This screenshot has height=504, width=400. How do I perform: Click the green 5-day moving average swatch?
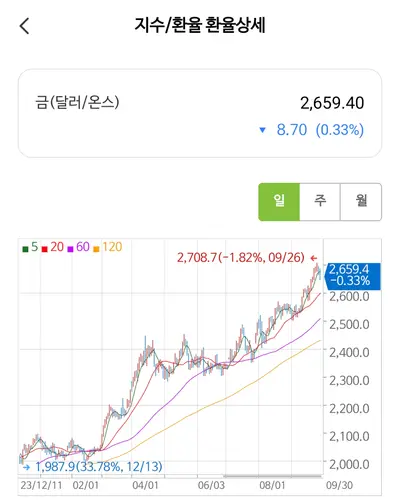pos(25,249)
